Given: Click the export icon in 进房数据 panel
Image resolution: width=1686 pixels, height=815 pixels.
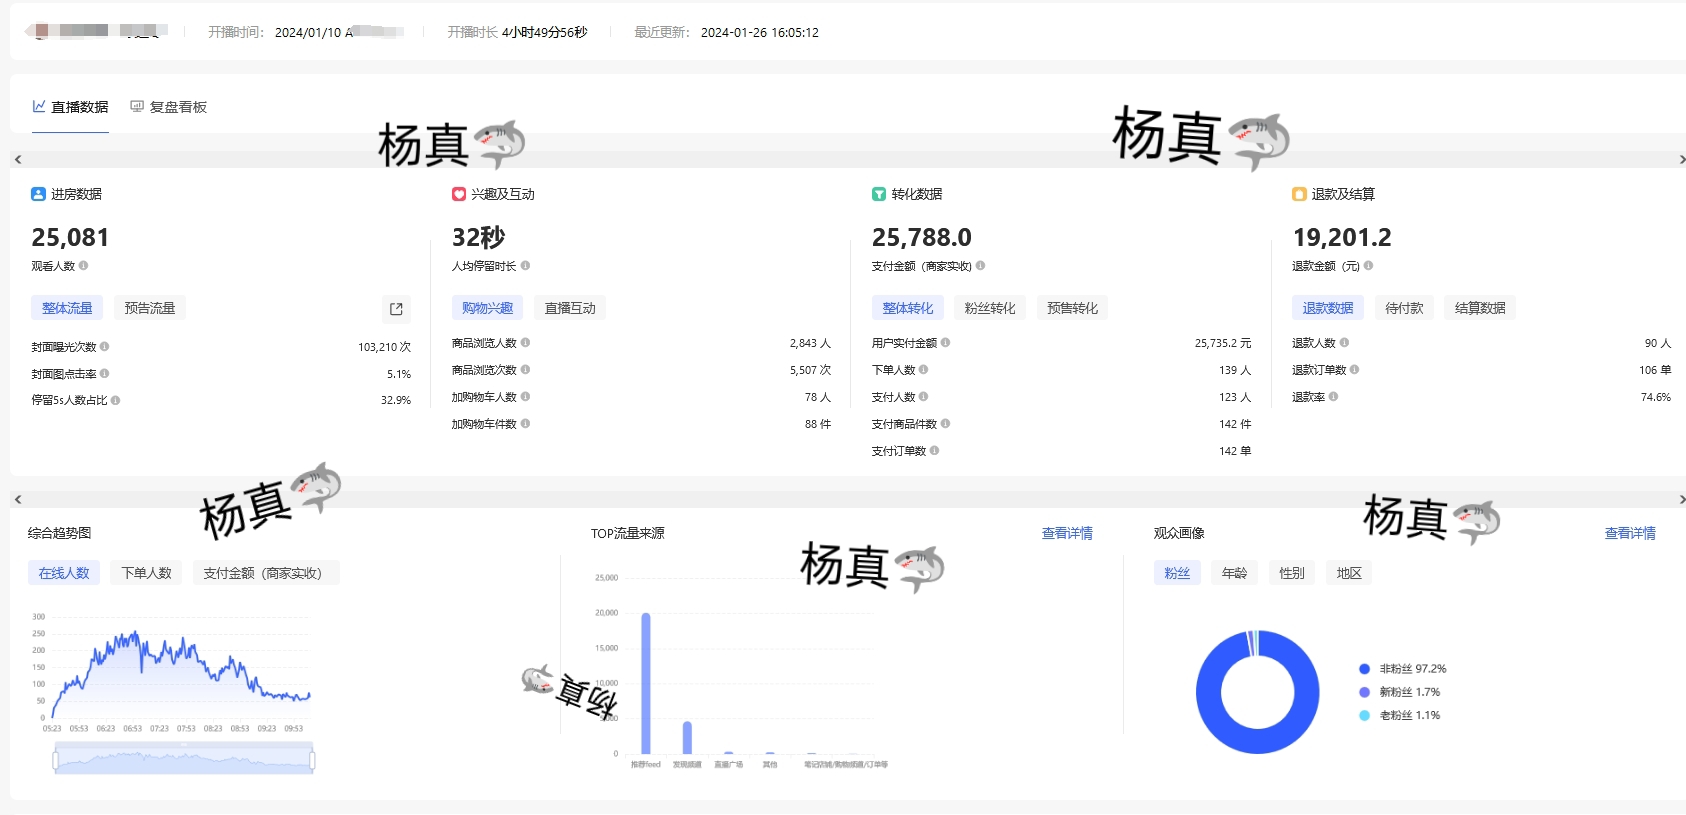Looking at the screenshot, I should tap(396, 309).
